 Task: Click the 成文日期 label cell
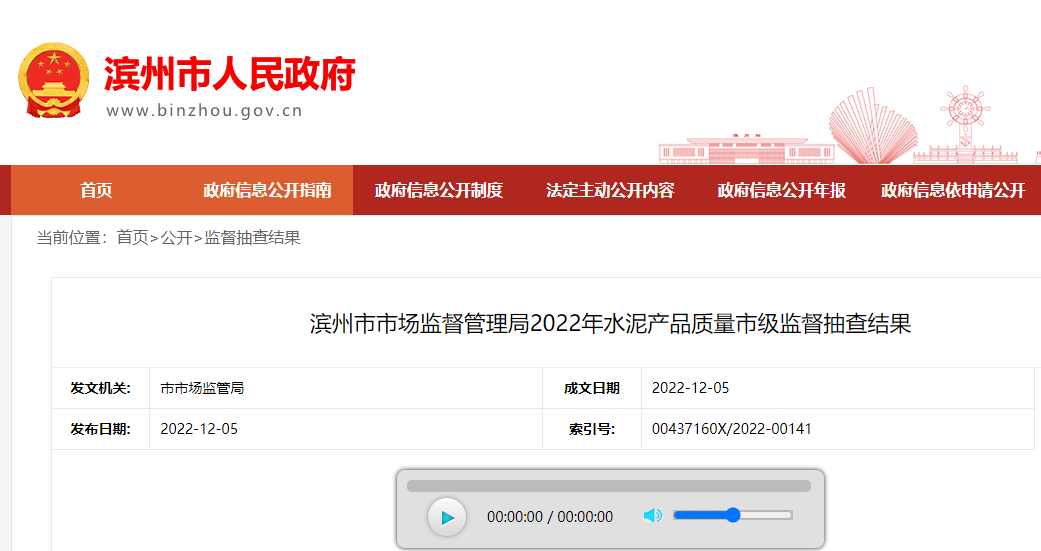pyautogui.click(x=592, y=388)
